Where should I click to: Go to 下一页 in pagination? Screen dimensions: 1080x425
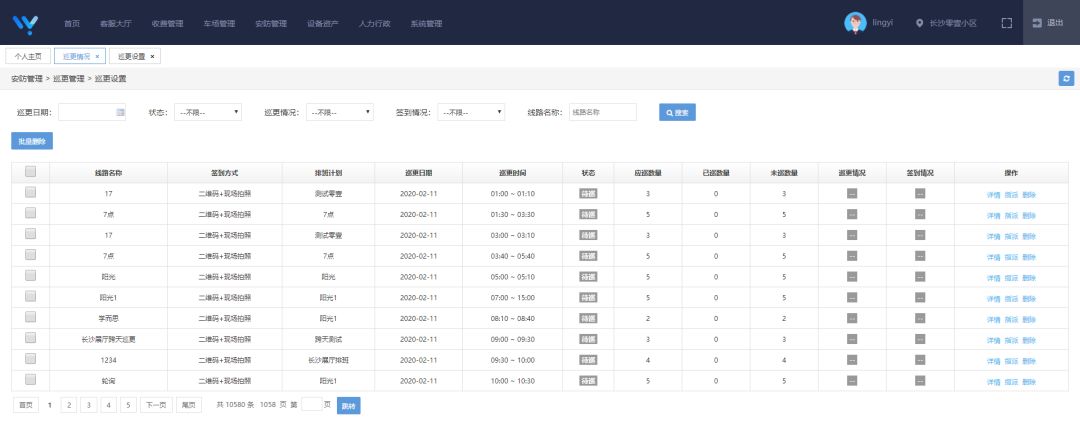(156, 406)
